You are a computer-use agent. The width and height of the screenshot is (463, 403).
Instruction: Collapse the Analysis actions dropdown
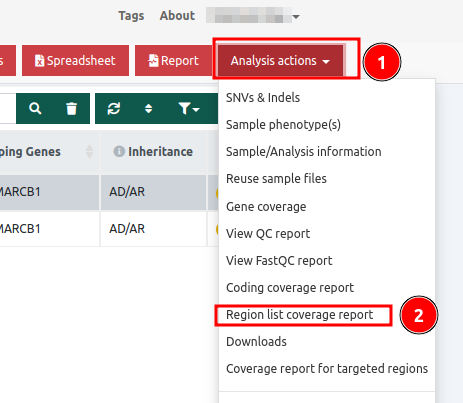(280, 61)
